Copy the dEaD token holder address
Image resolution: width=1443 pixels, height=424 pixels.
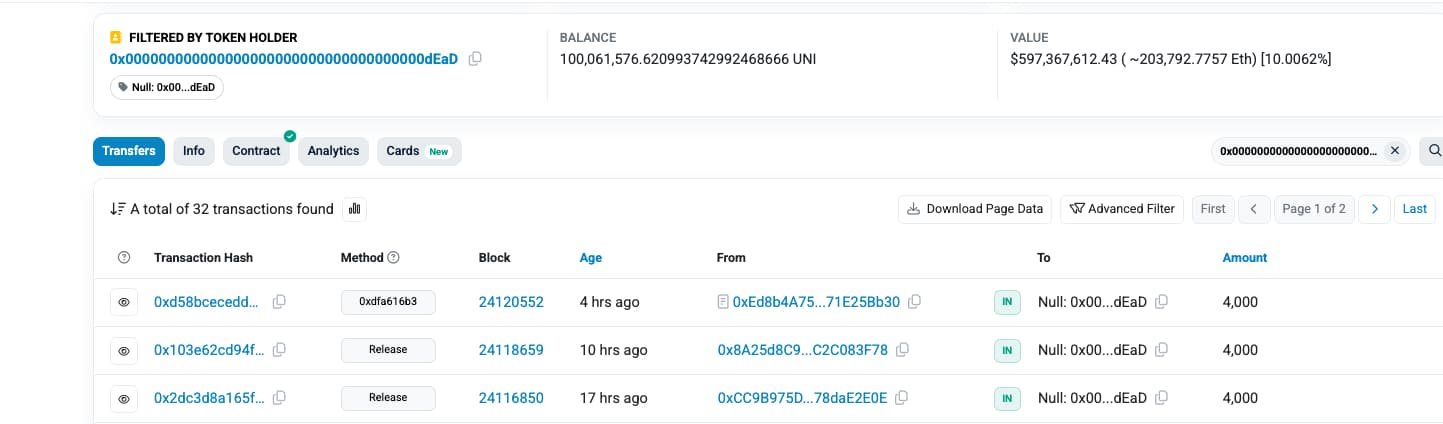click(x=475, y=59)
